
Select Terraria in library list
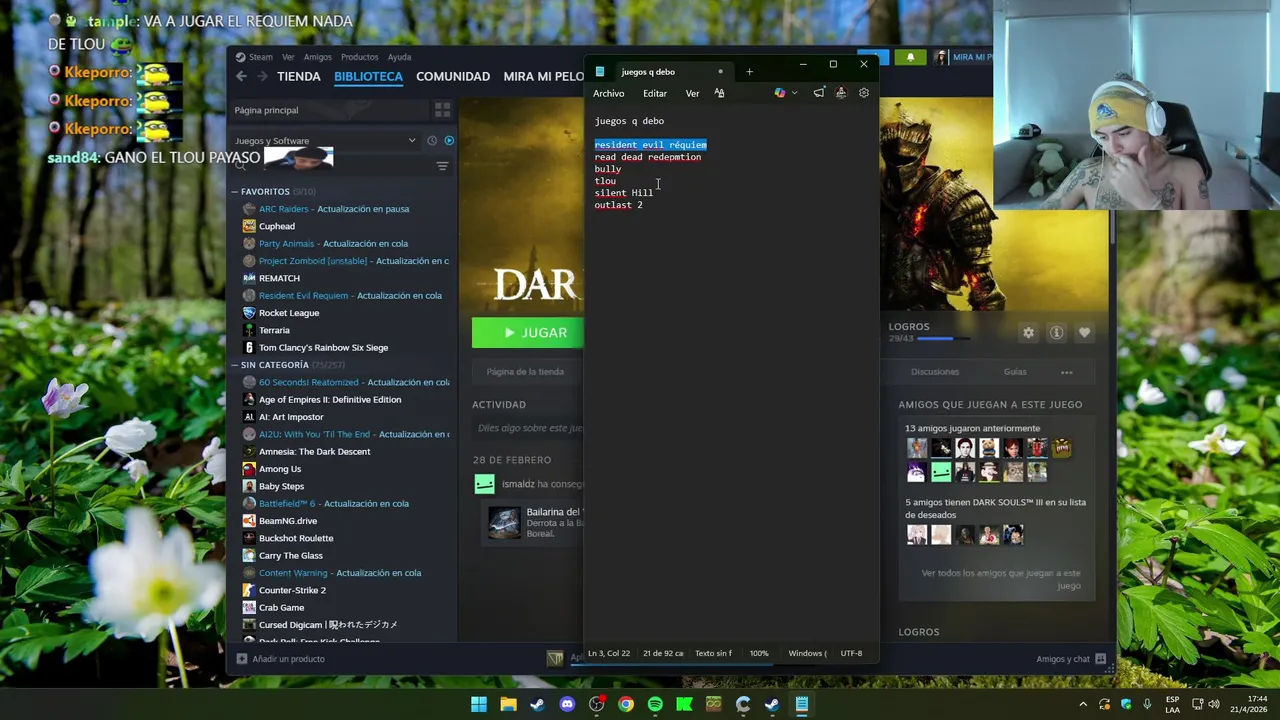[x=274, y=330]
